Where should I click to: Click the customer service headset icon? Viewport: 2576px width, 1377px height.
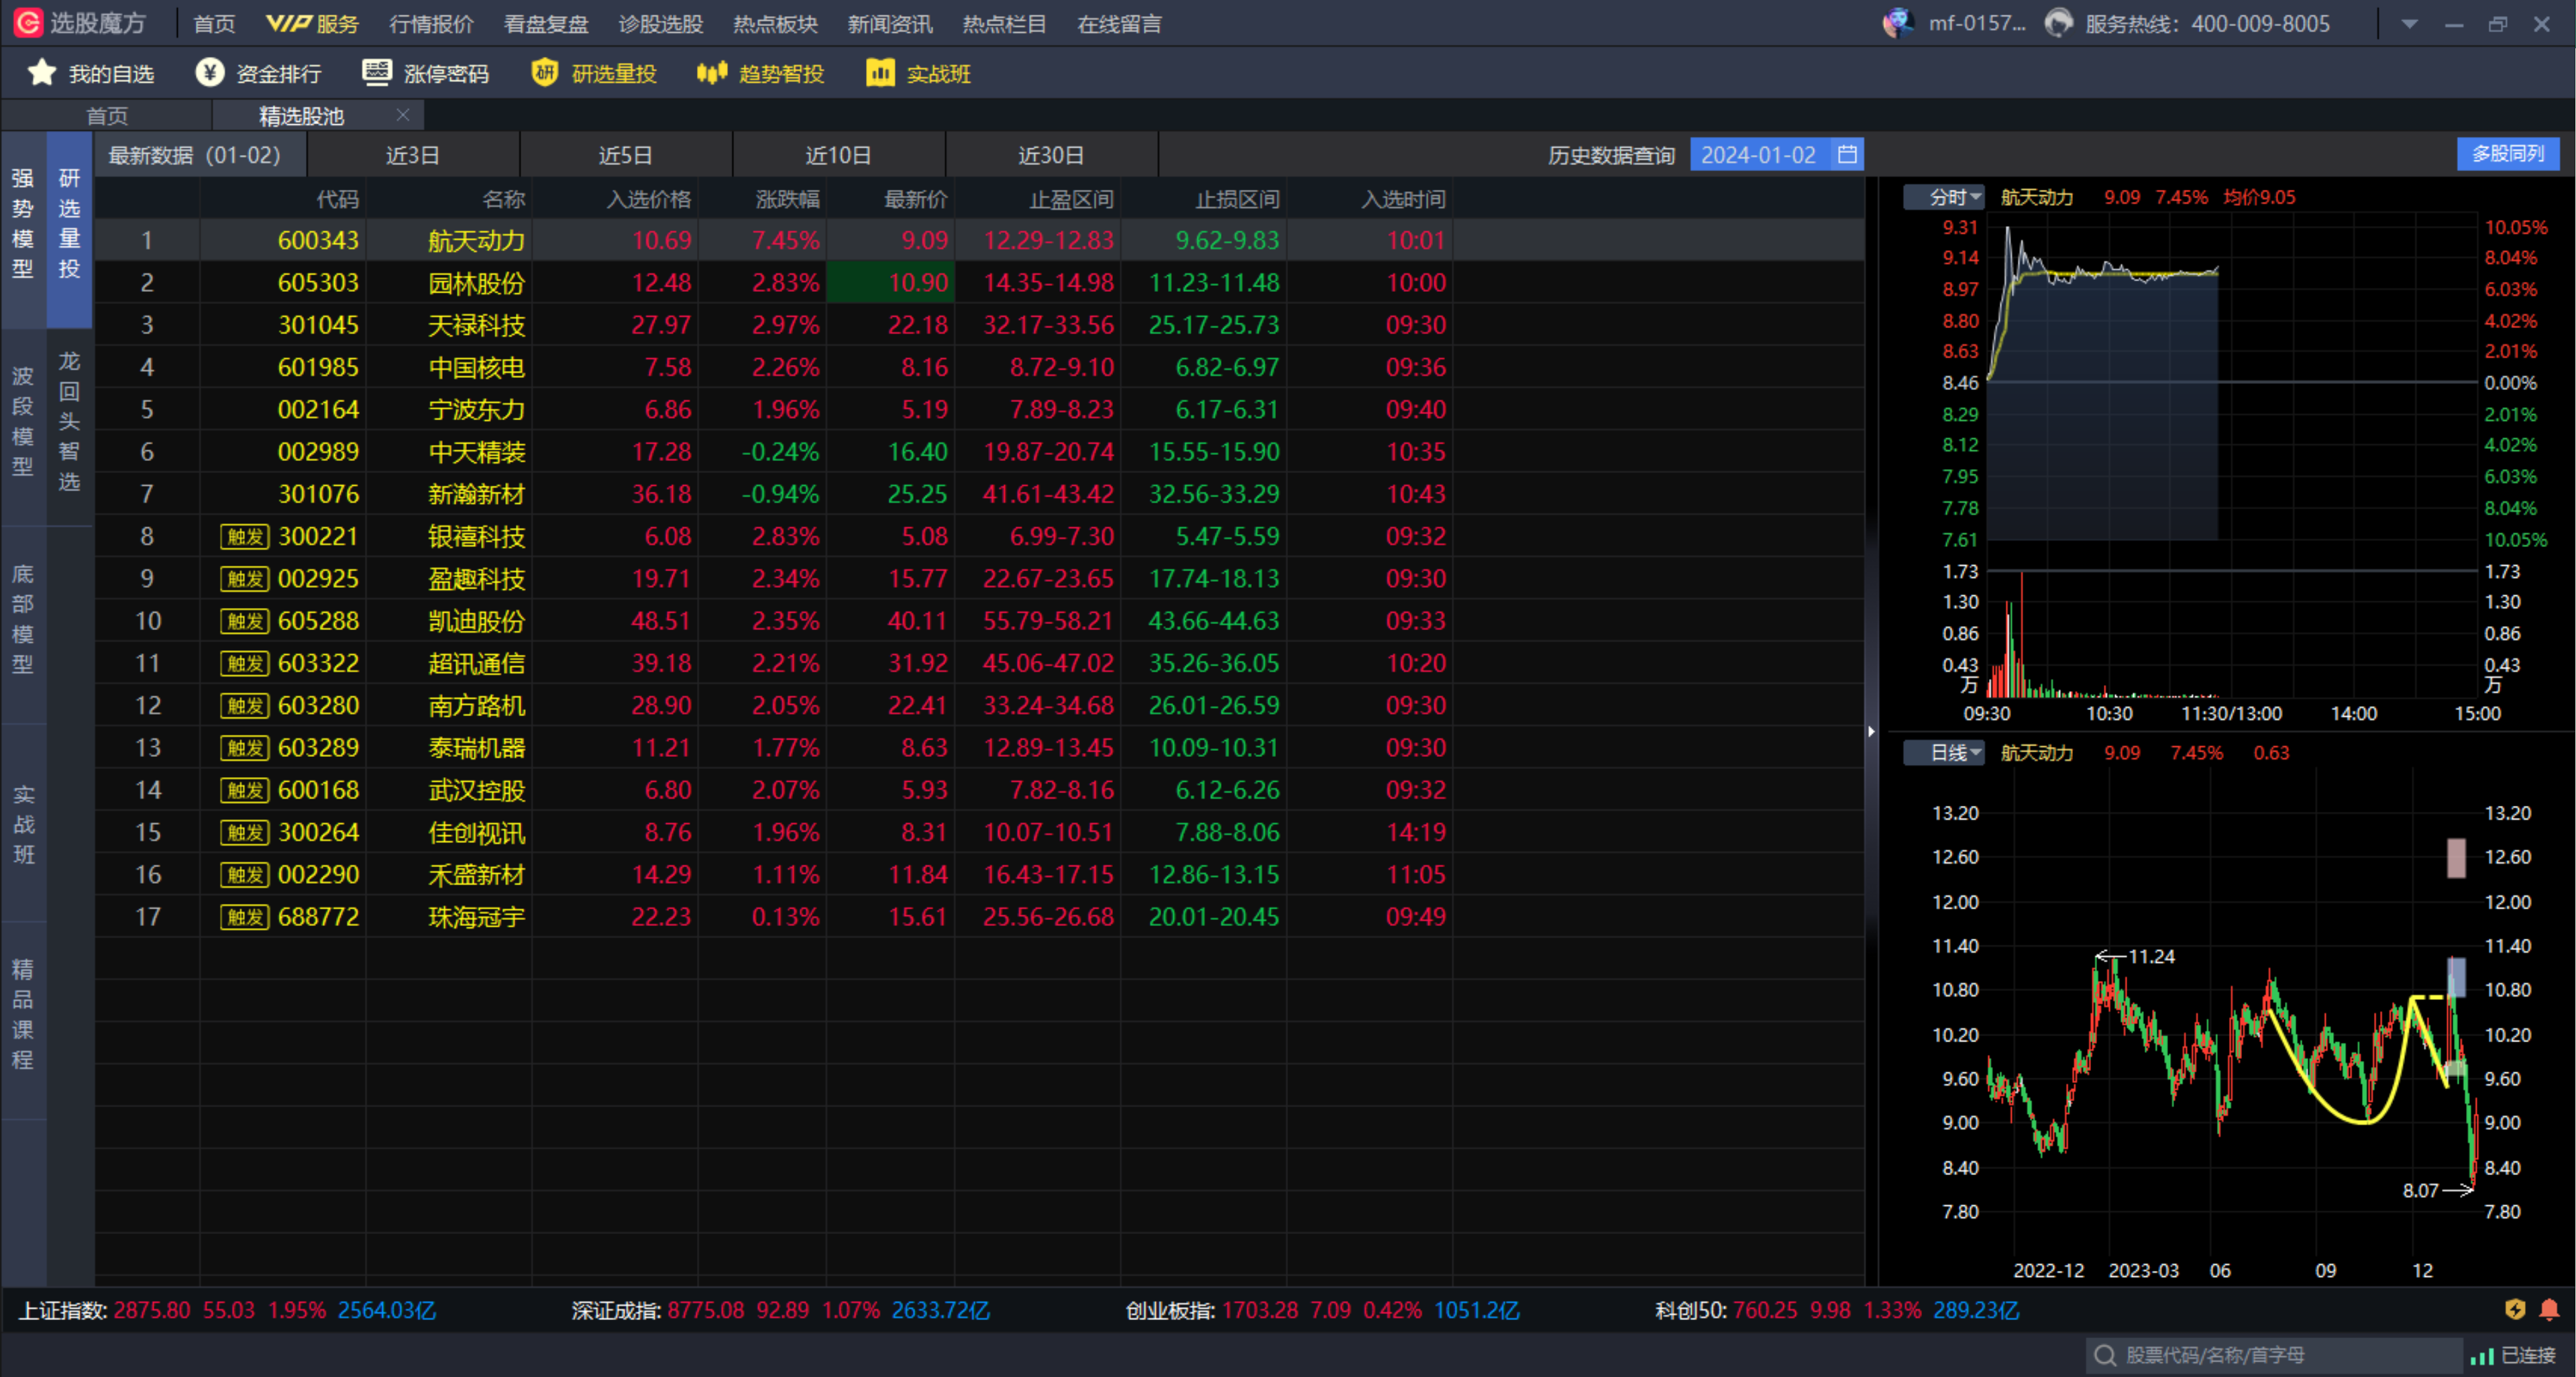coord(2058,23)
